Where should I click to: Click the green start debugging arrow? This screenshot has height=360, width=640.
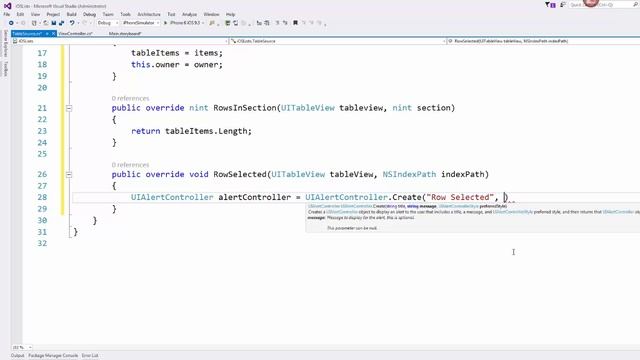coord(165,23)
